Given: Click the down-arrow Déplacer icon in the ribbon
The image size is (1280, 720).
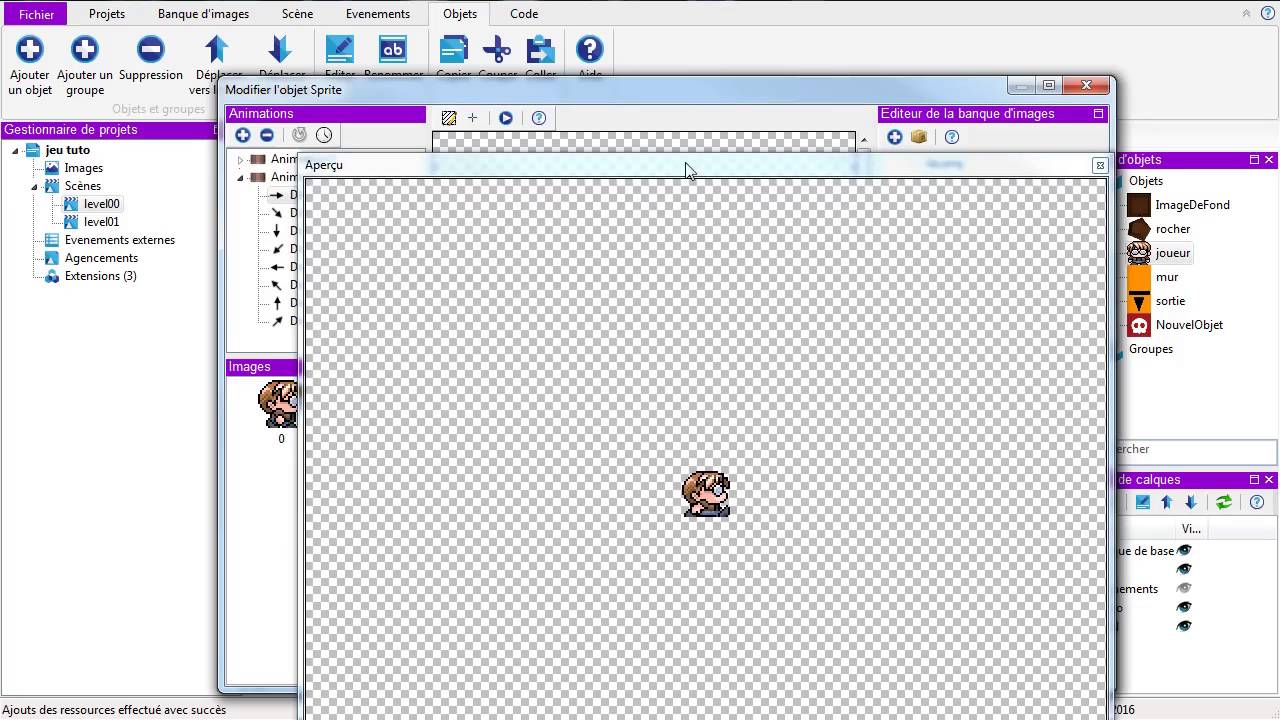Looking at the screenshot, I should click(280, 49).
